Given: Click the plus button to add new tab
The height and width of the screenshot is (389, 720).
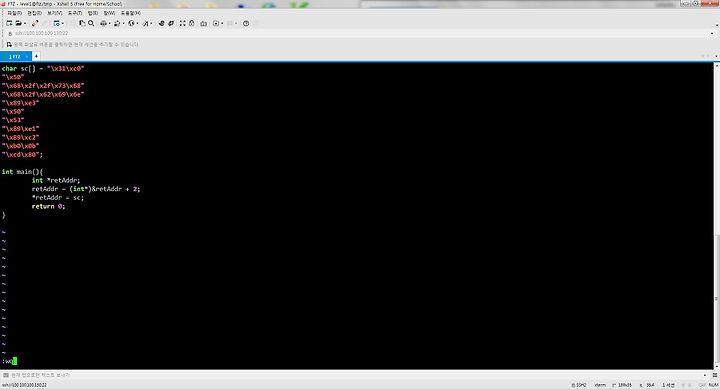Looking at the screenshot, I should click(x=36, y=56).
